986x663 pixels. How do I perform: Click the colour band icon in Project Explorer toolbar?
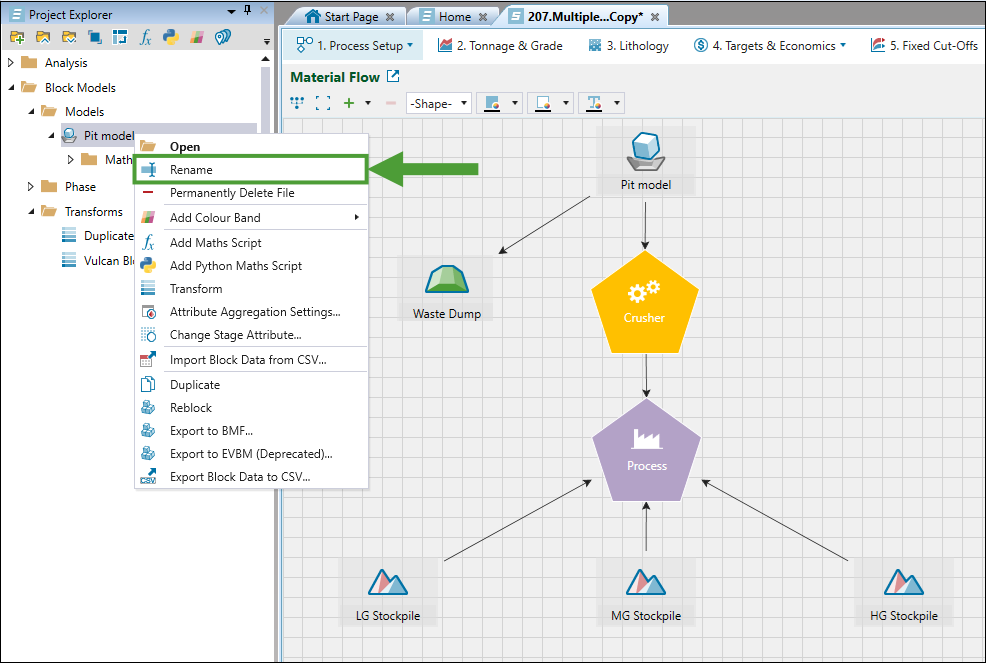point(197,37)
